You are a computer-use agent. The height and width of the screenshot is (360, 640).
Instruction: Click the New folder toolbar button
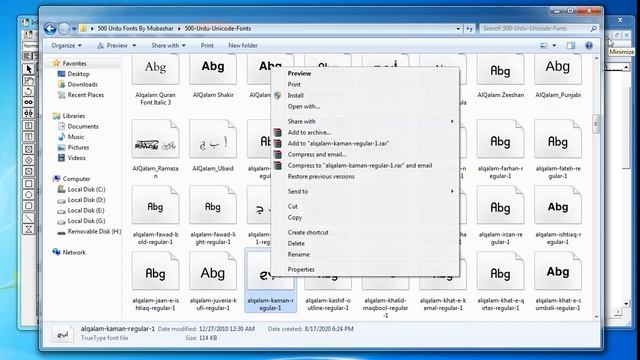click(x=243, y=45)
